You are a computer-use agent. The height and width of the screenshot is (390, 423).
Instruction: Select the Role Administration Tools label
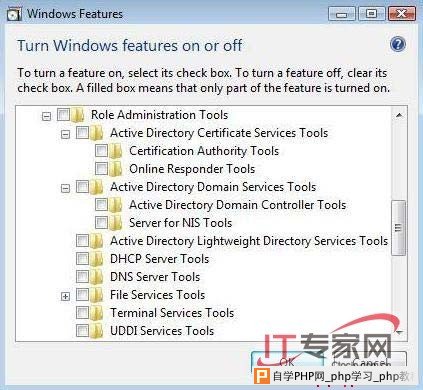coord(160,115)
